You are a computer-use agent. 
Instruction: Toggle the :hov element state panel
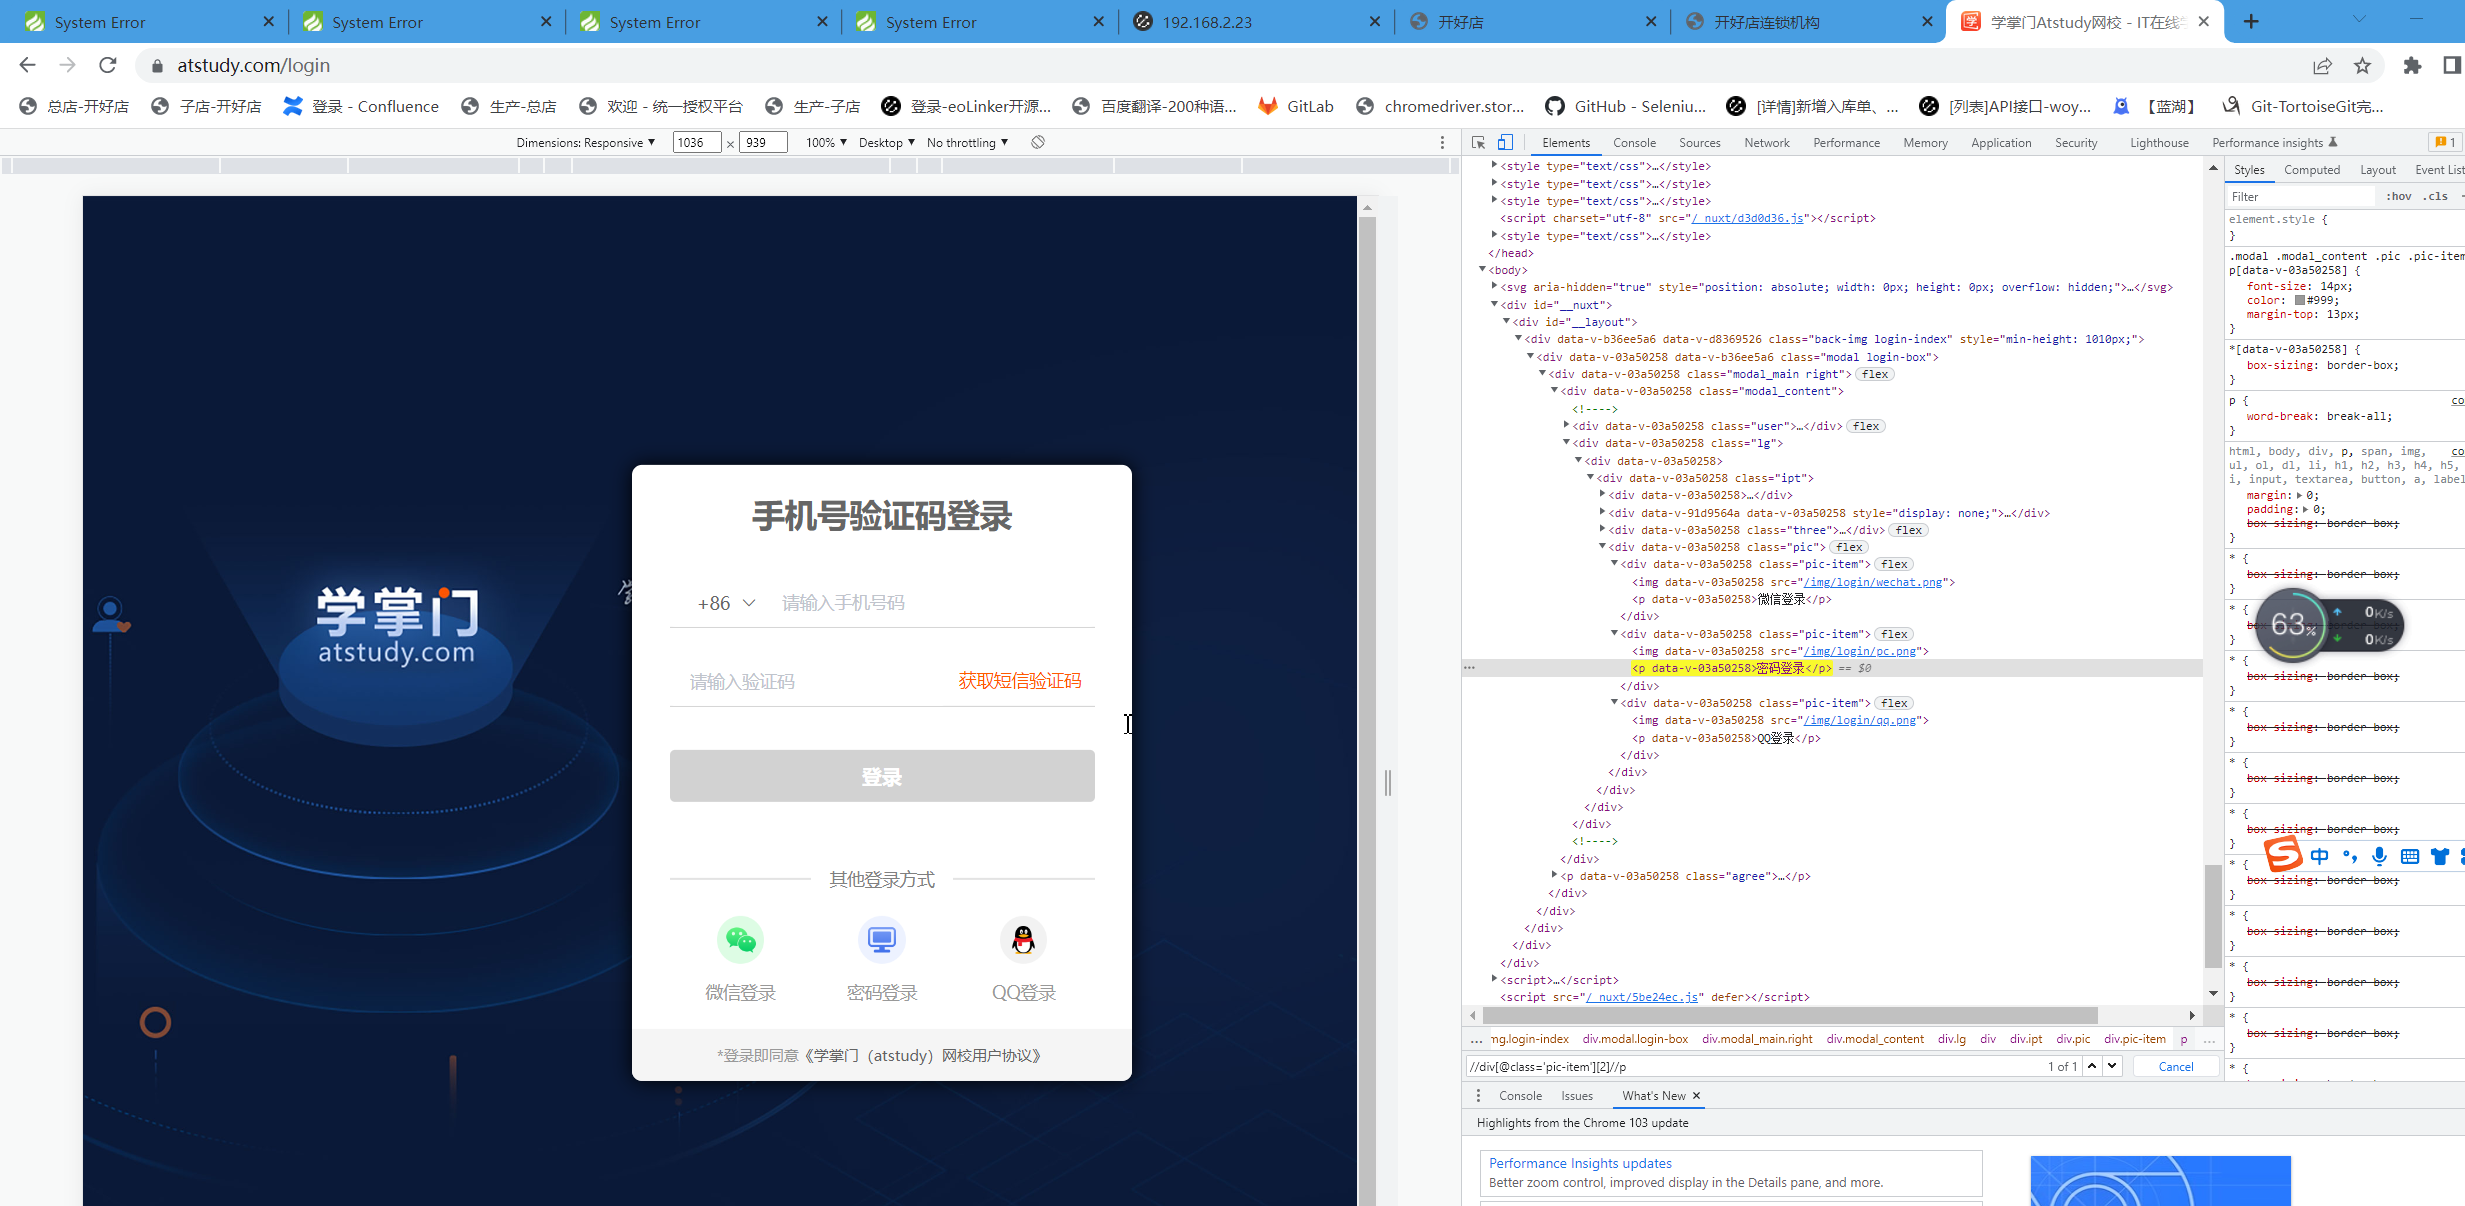(x=2398, y=197)
